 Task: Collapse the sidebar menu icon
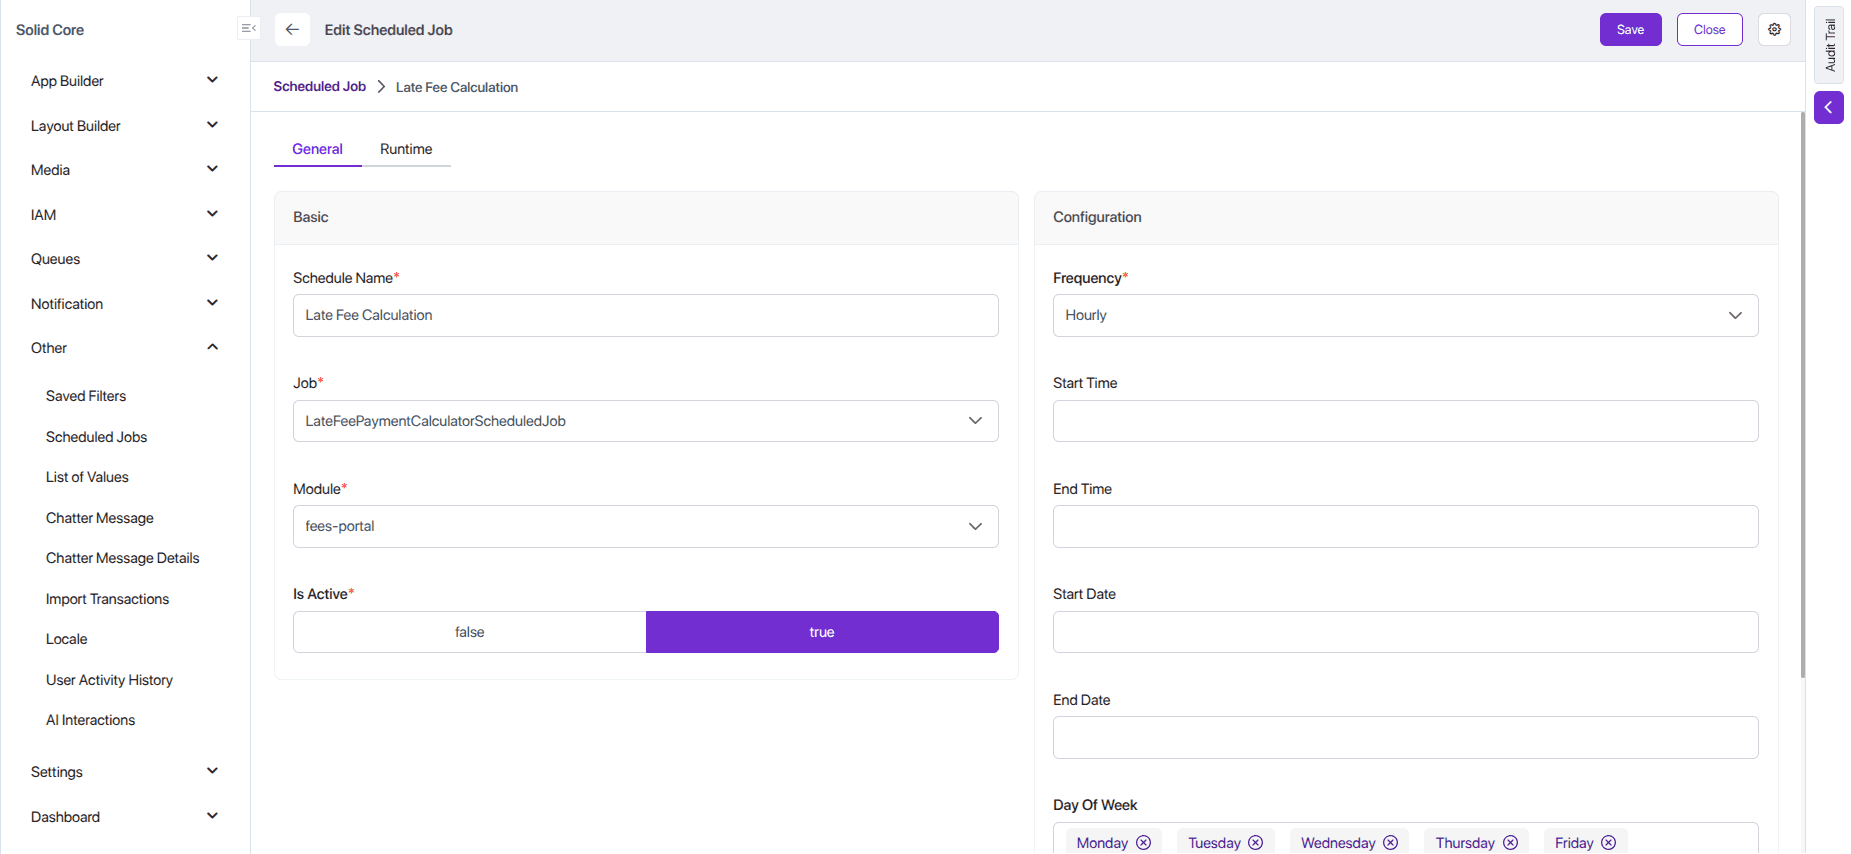pos(249,29)
